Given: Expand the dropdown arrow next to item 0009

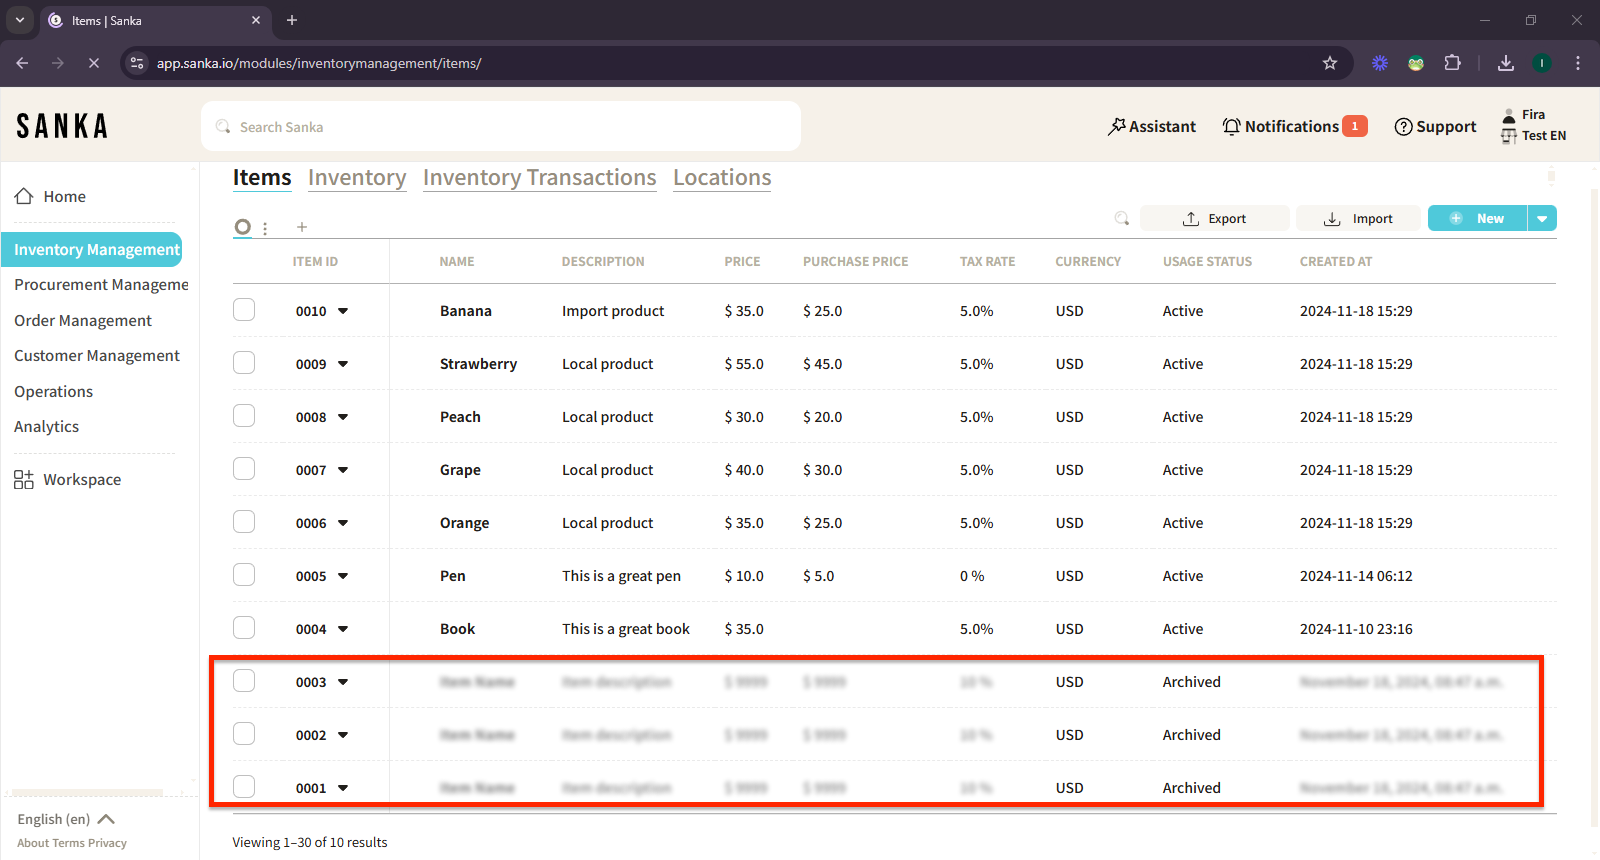Looking at the screenshot, I should coord(343,364).
